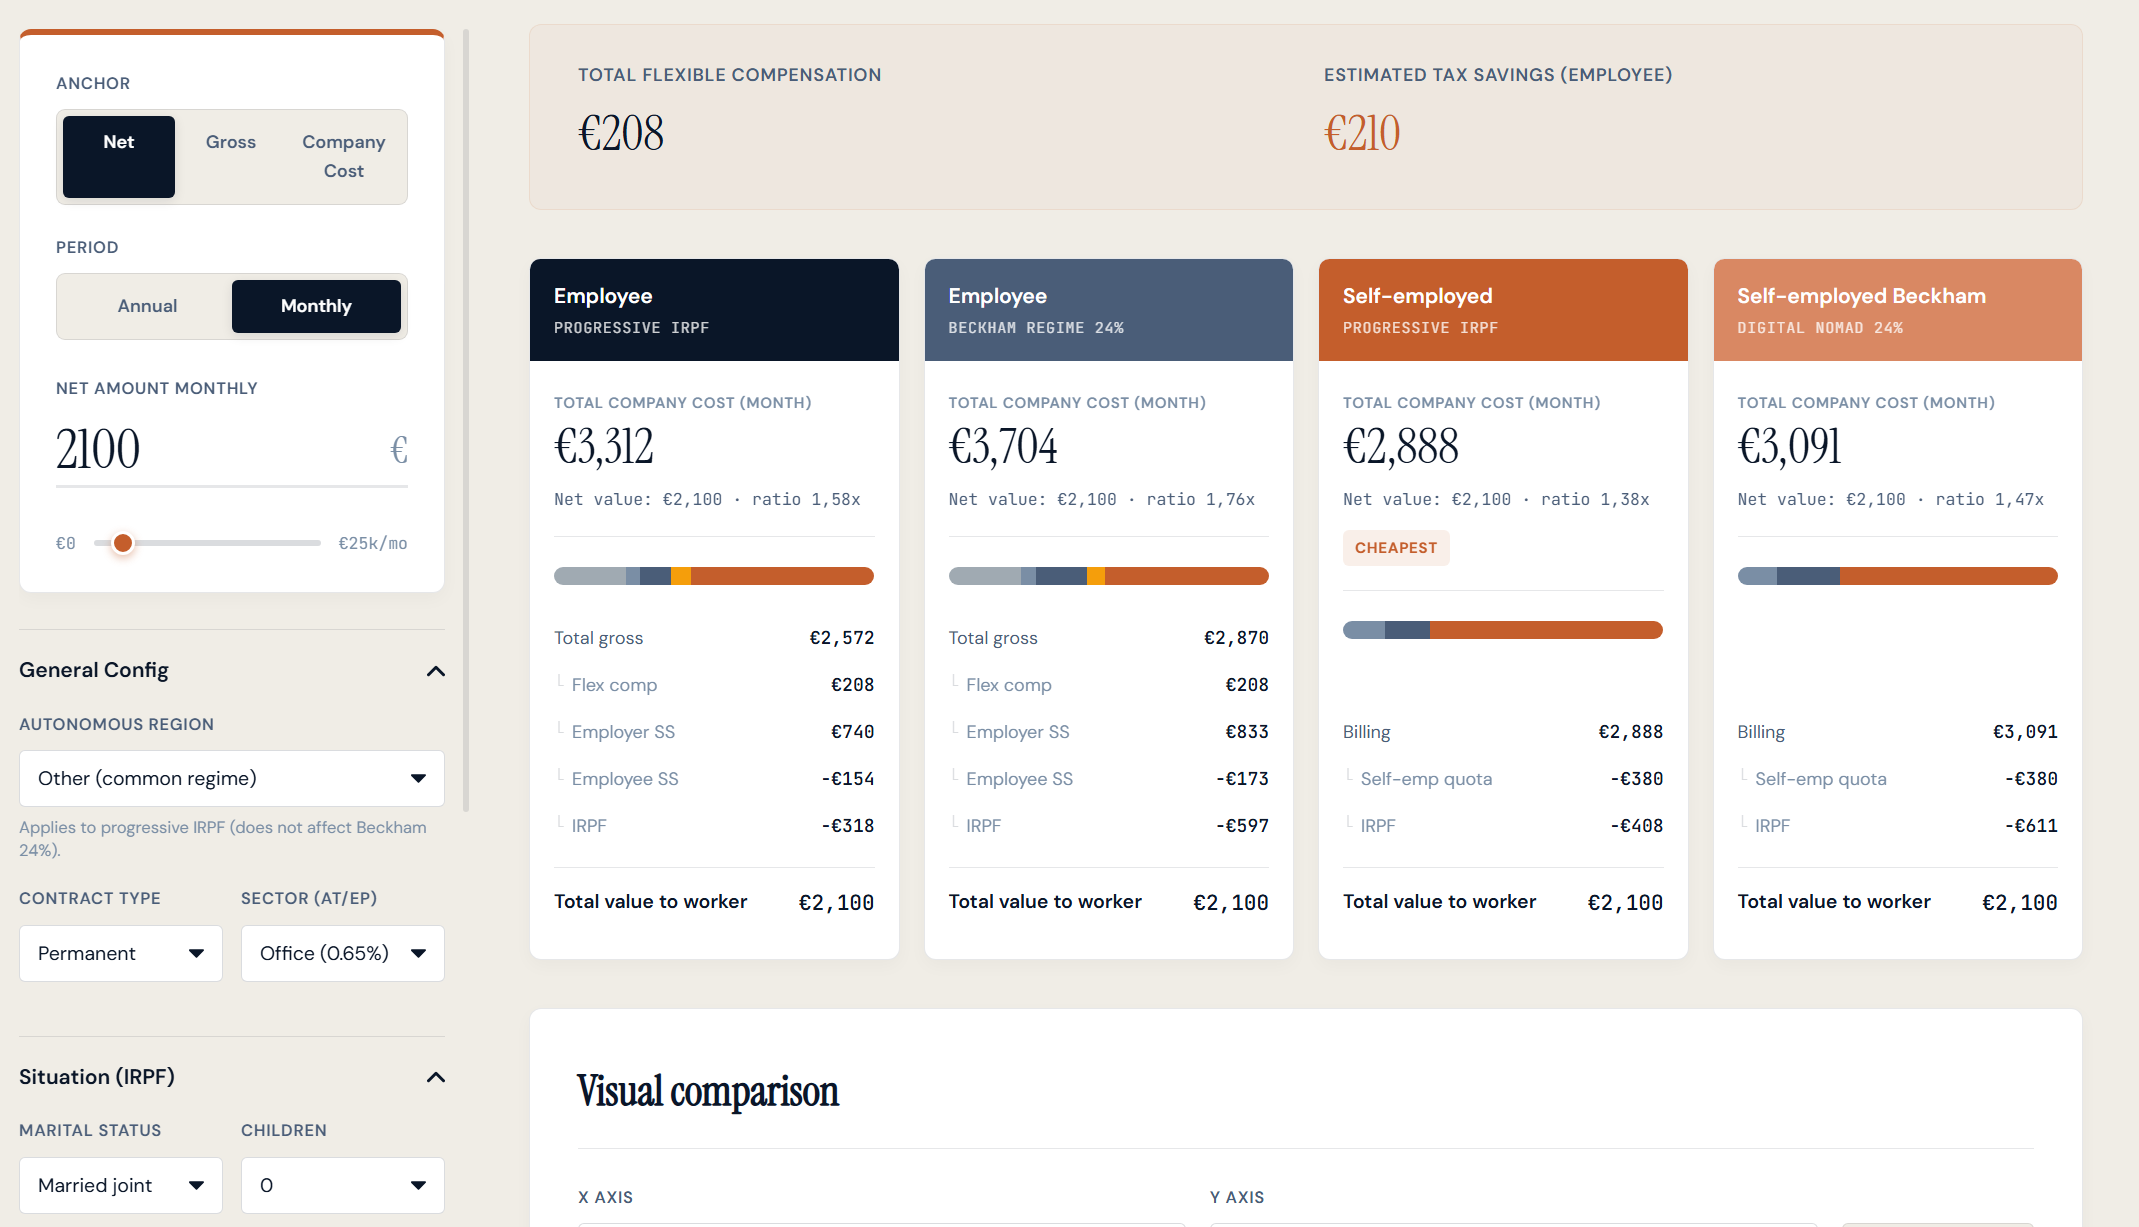Image resolution: width=2139 pixels, height=1227 pixels.
Task: Open the Children dropdown
Action: point(343,1186)
